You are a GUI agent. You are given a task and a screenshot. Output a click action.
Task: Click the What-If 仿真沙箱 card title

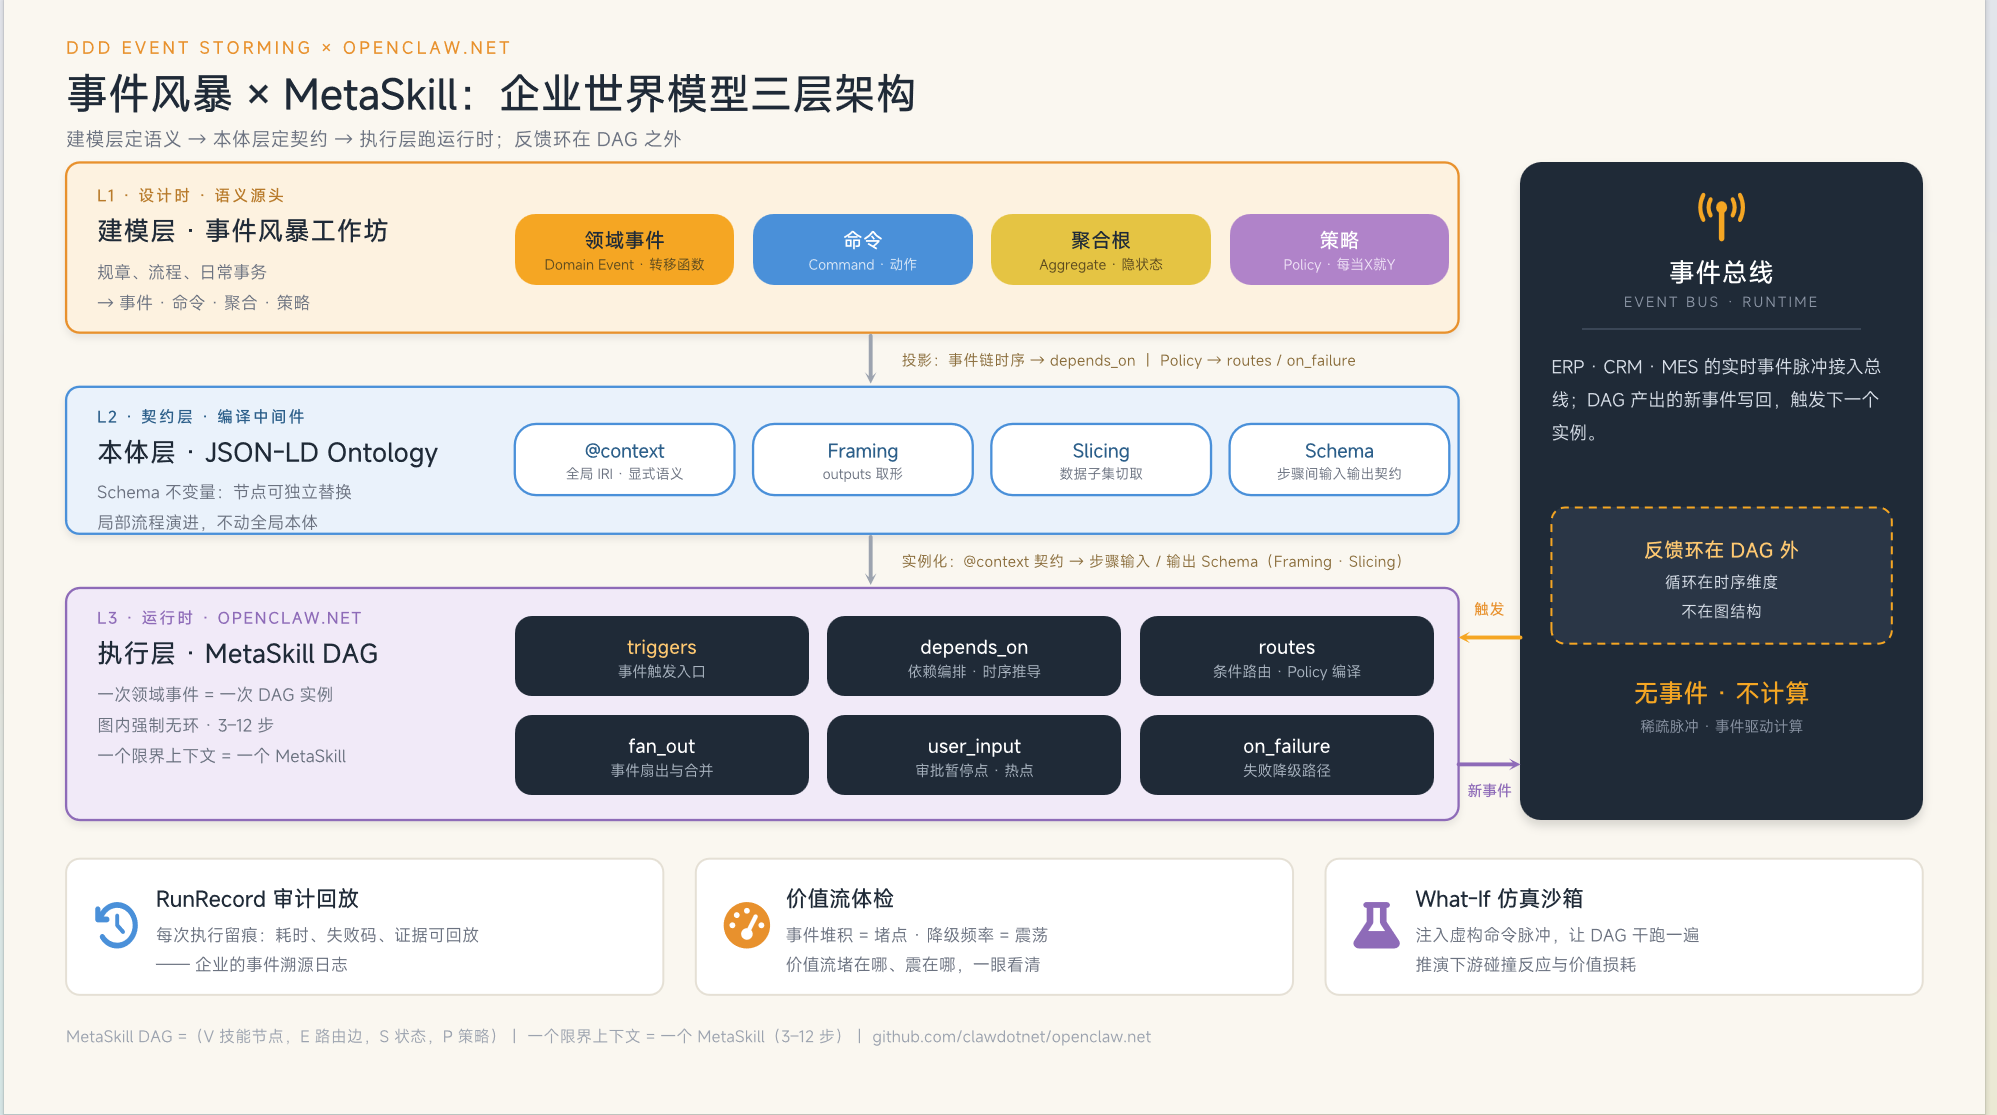coord(1499,899)
